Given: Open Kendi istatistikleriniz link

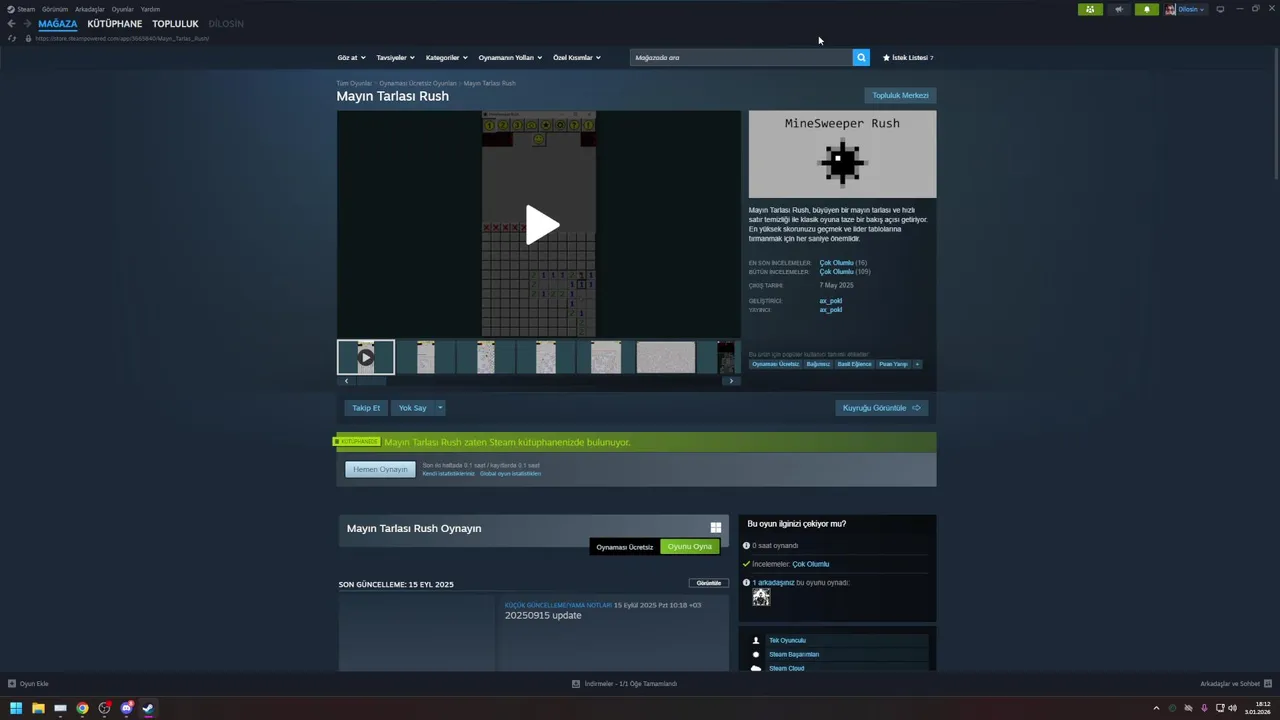Looking at the screenshot, I should tap(448, 473).
